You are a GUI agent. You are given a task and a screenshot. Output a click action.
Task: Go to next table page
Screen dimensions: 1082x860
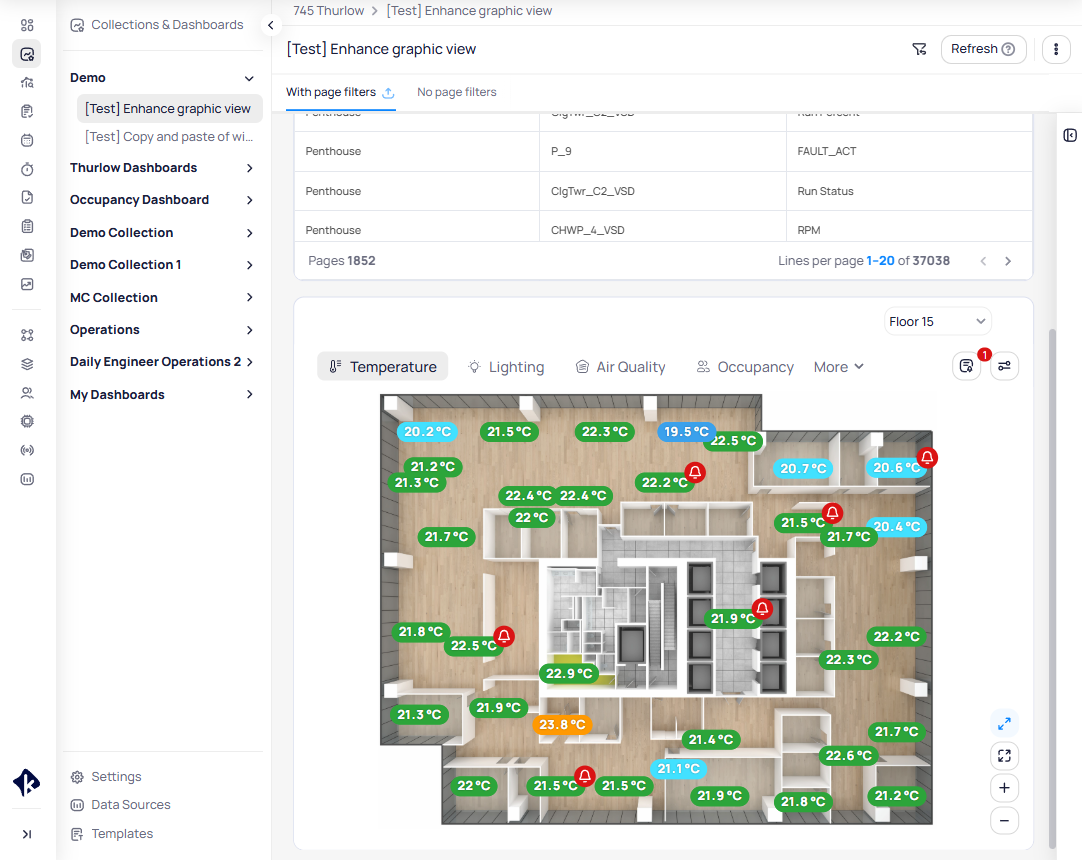[1008, 261]
